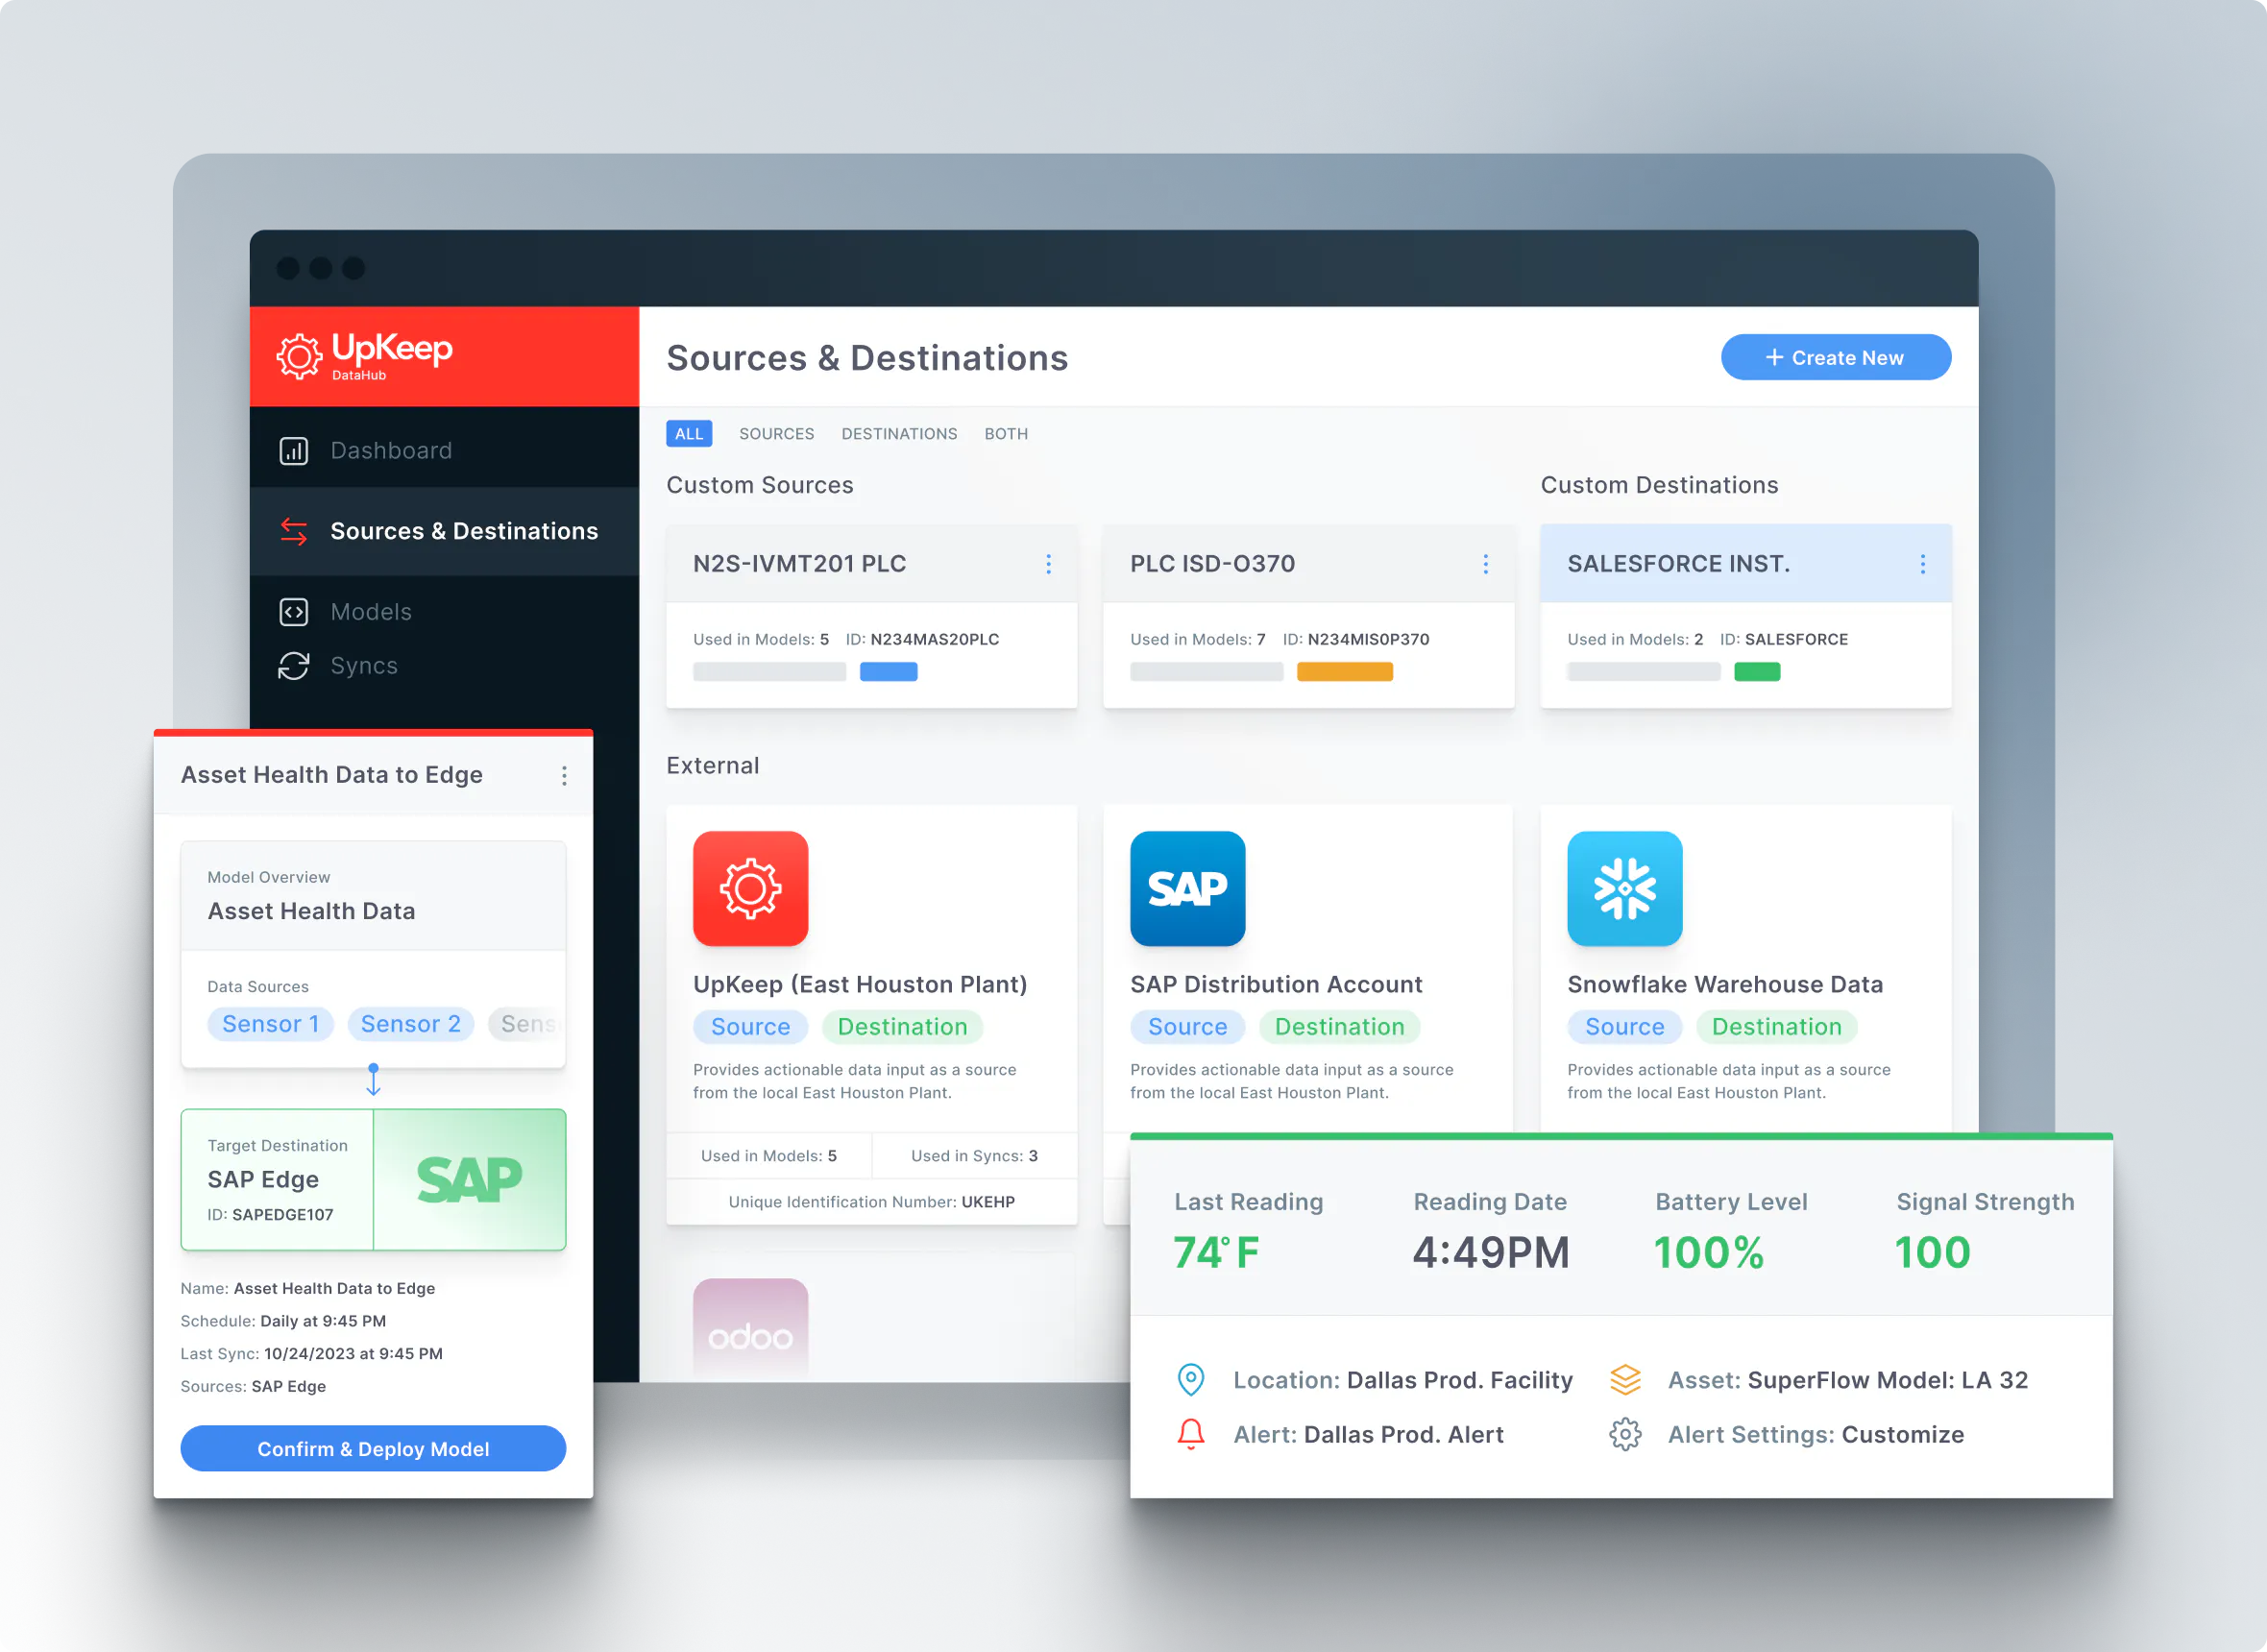Click the blue down-arrow connector icon

tap(373, 1079)
